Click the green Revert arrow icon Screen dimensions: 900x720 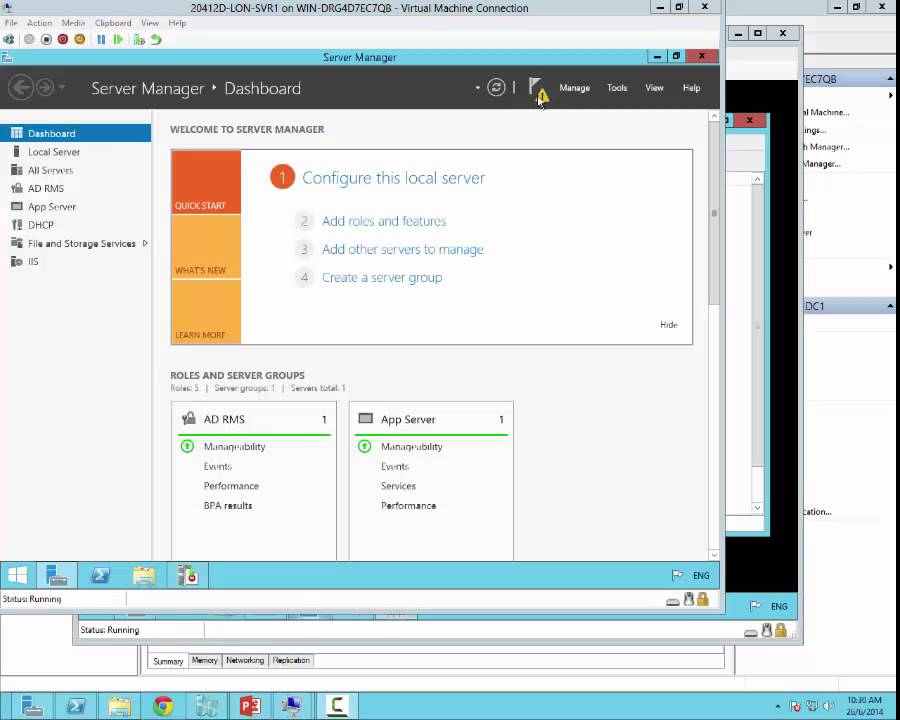(x=156, y=40)
